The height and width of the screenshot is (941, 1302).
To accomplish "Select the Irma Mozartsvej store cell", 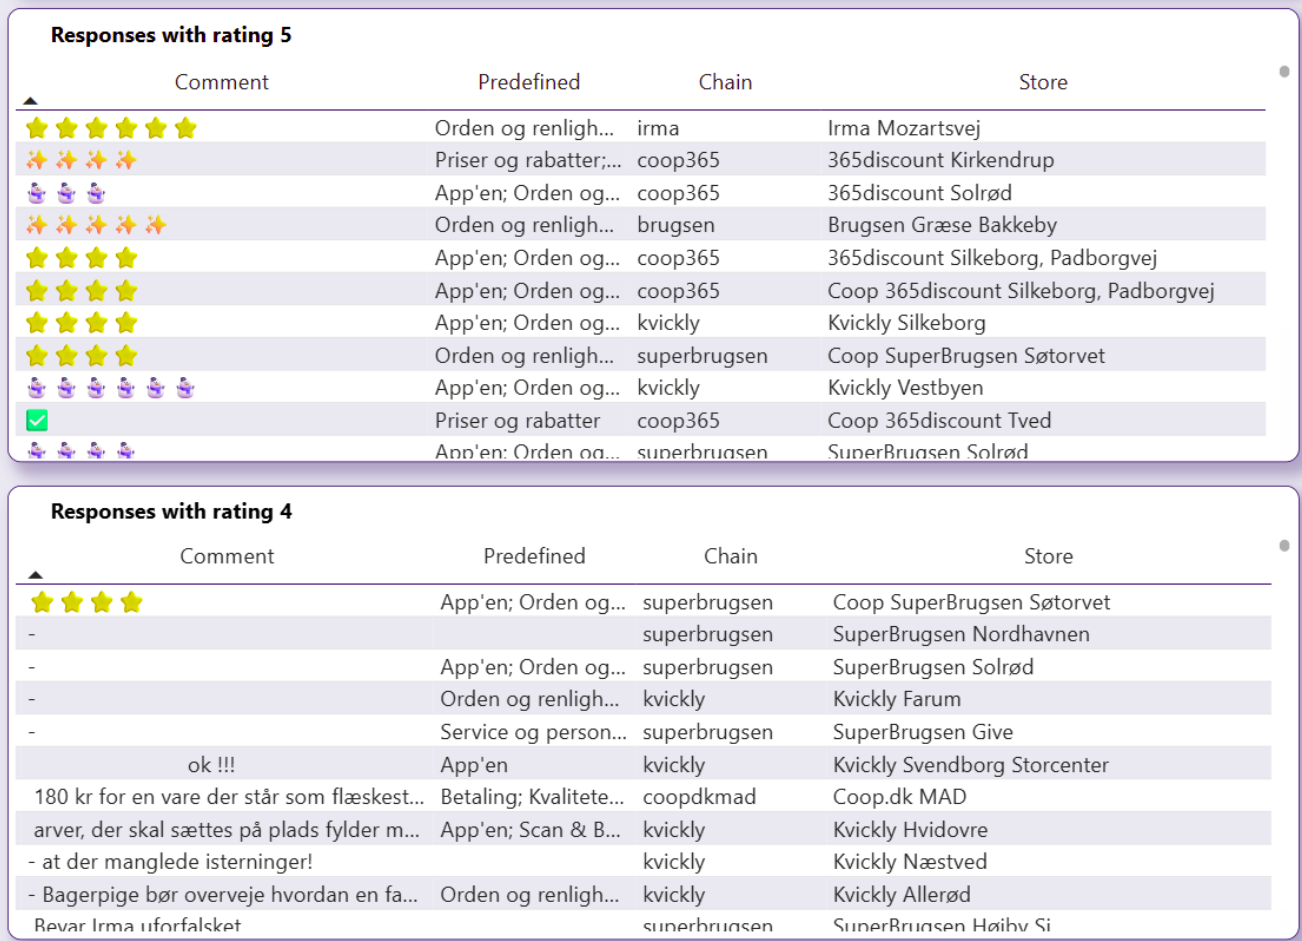I will click(x=904, y=128).
